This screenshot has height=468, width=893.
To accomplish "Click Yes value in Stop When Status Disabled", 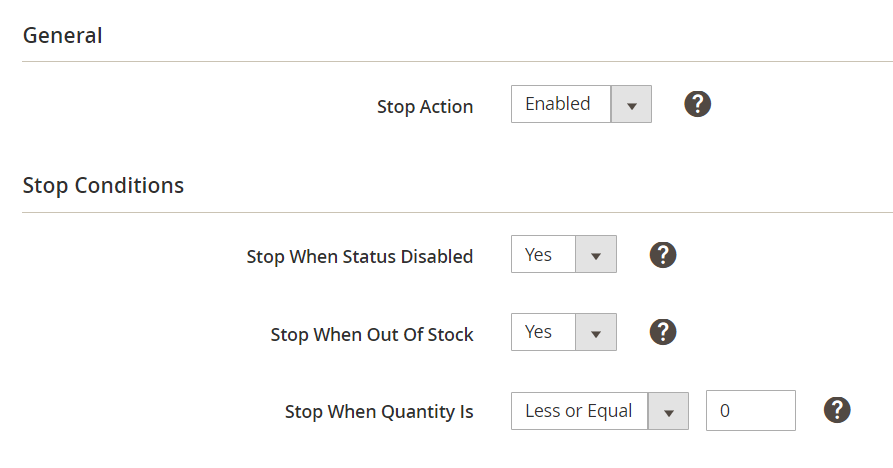I will point(539,255).
